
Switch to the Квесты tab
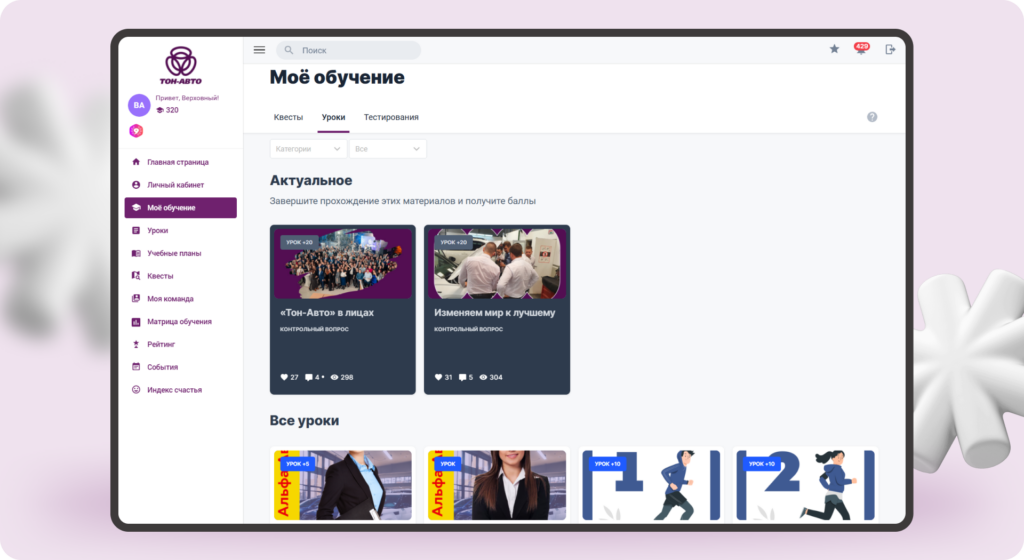(x=288, y=117)
